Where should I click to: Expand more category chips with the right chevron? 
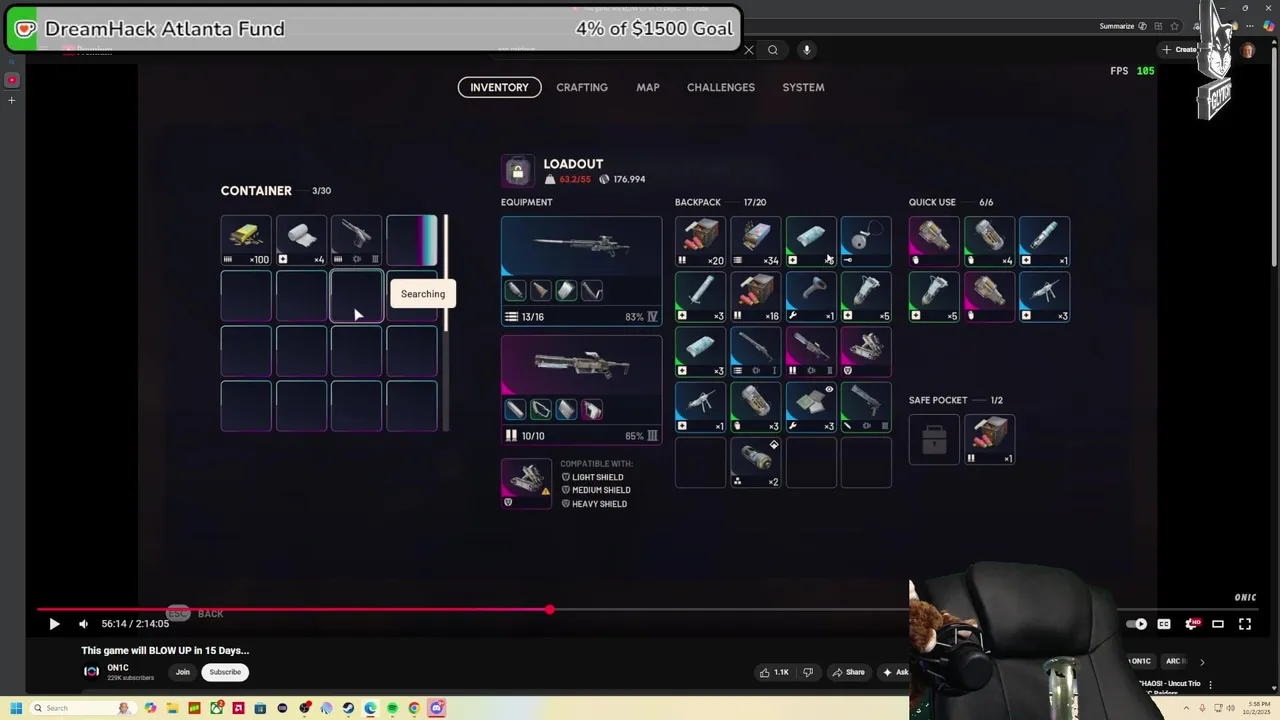1202,661
